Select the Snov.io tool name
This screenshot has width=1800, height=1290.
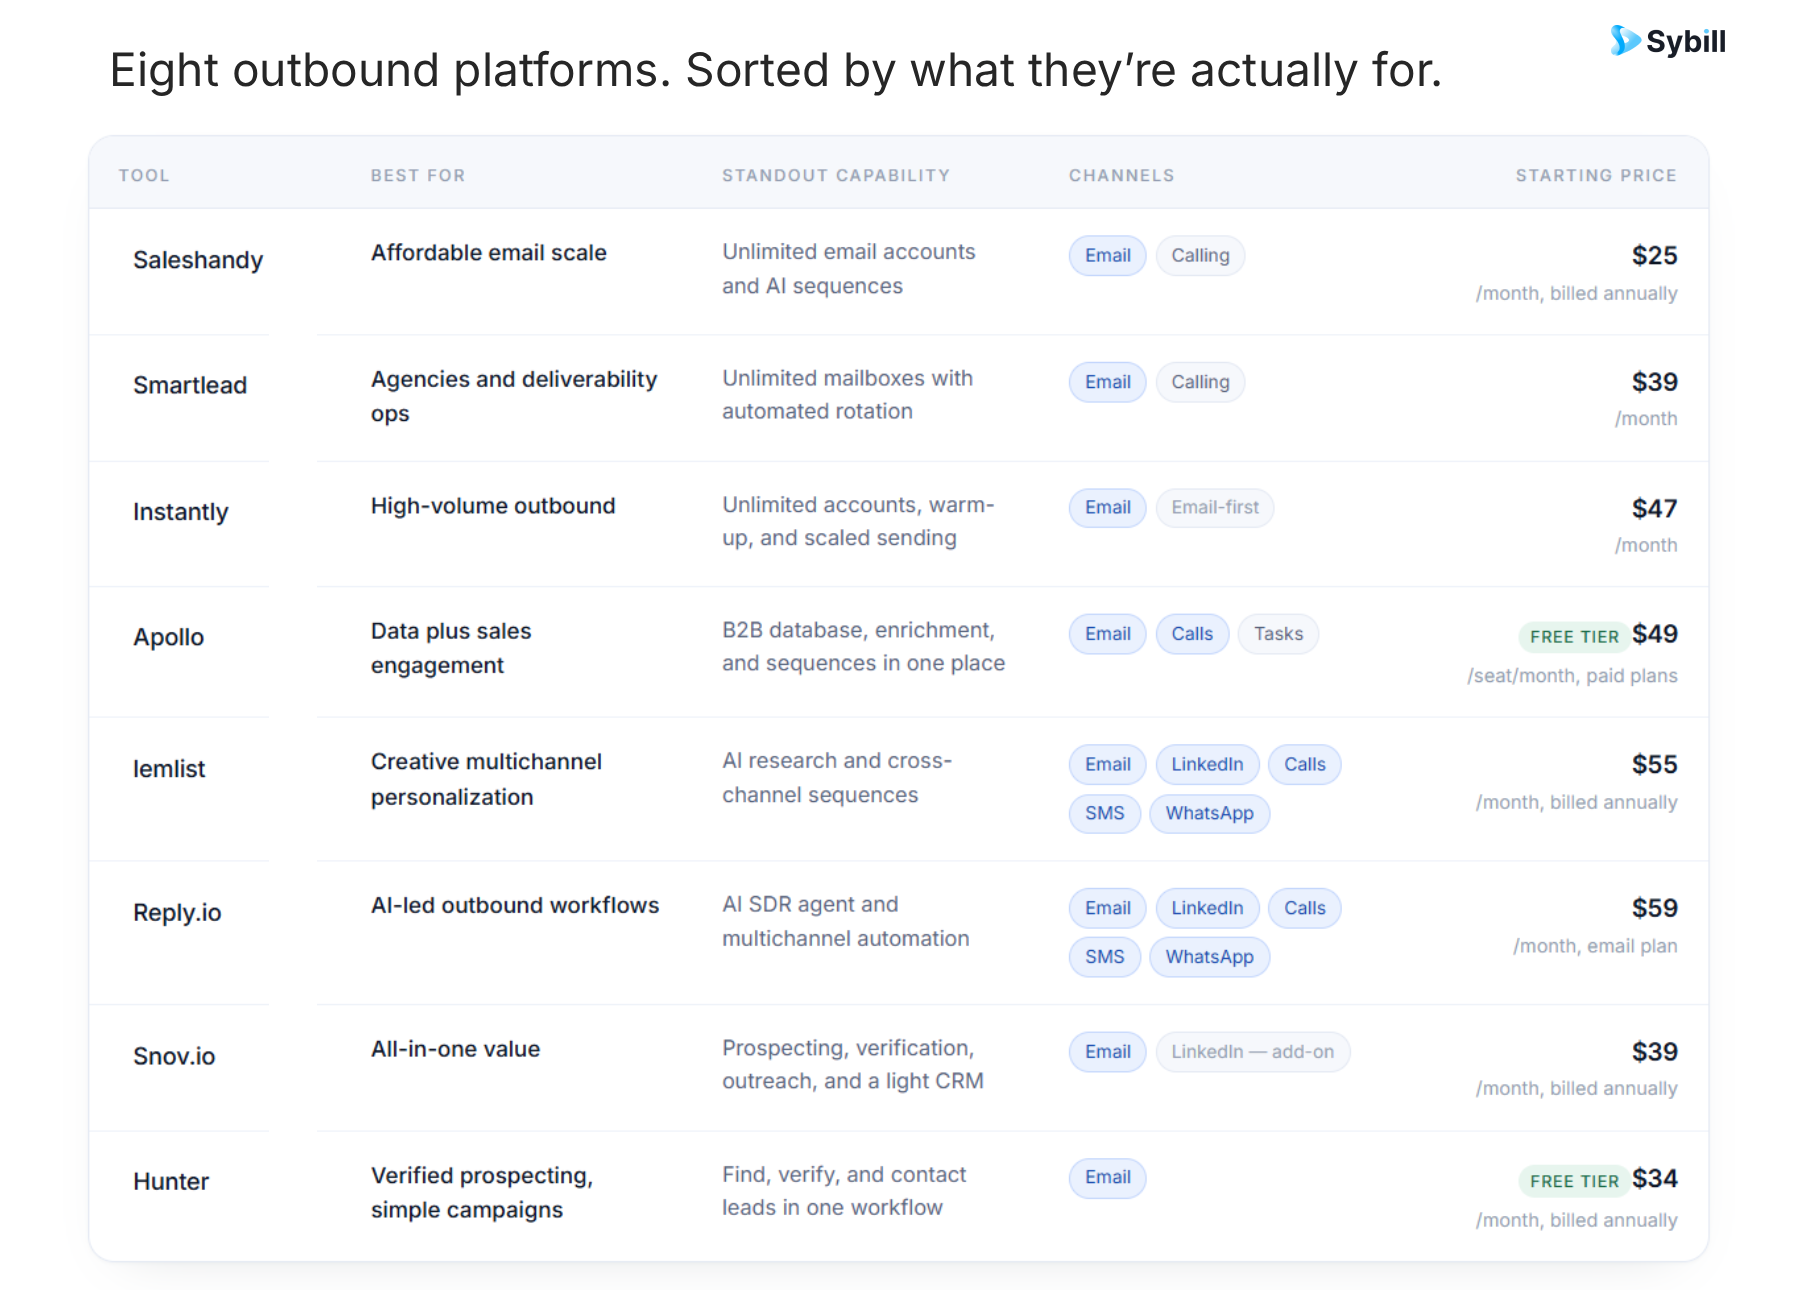[x=174, y=1056]
